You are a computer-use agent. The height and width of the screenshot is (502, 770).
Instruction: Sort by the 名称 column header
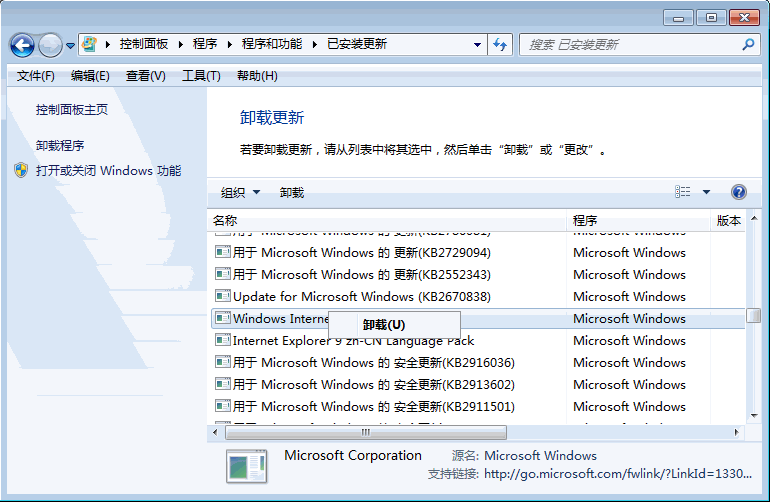pyautogui.click(x=387, y=221)
